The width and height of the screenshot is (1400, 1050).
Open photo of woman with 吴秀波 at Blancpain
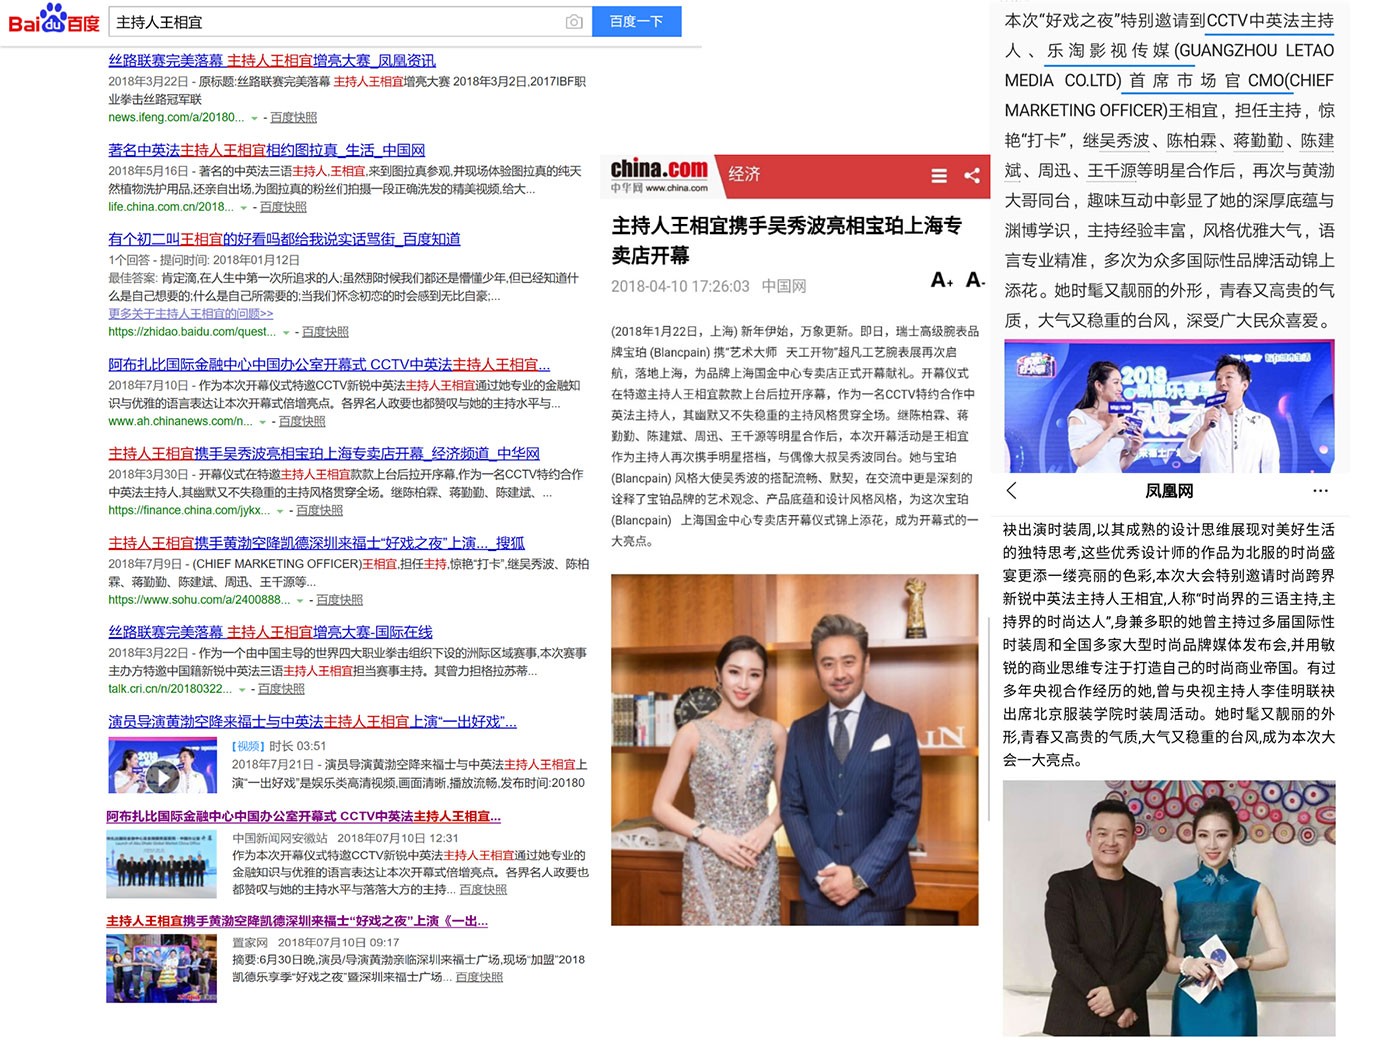794,749
